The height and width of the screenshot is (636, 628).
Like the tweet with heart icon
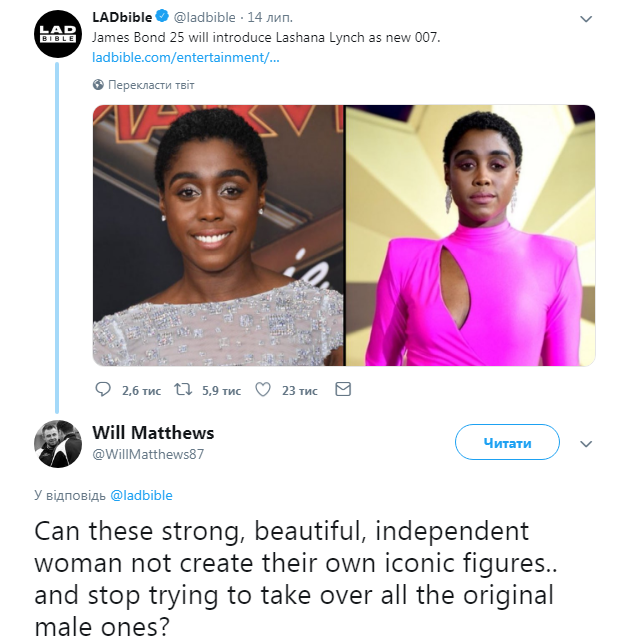[x=263, y=390]
